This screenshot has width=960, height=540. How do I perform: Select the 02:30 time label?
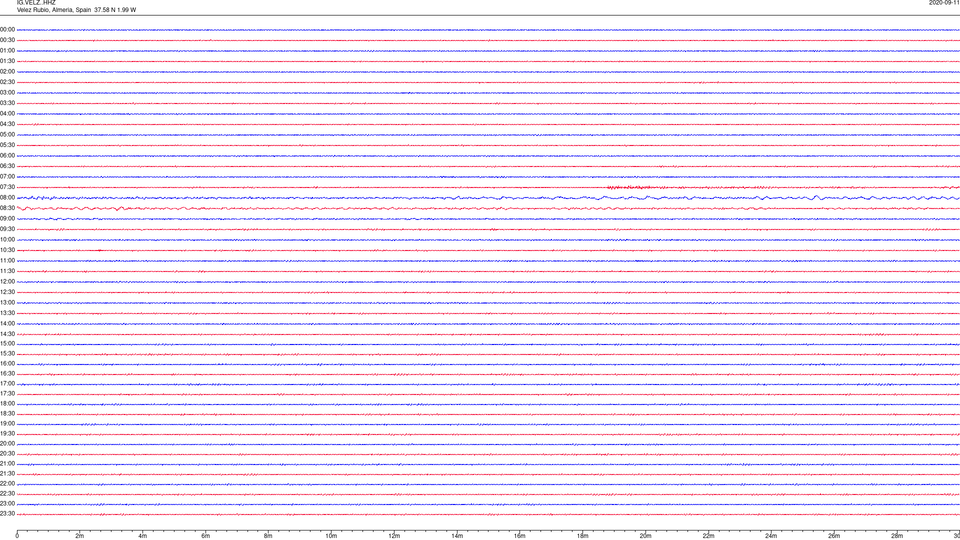(x=7, y=82)
